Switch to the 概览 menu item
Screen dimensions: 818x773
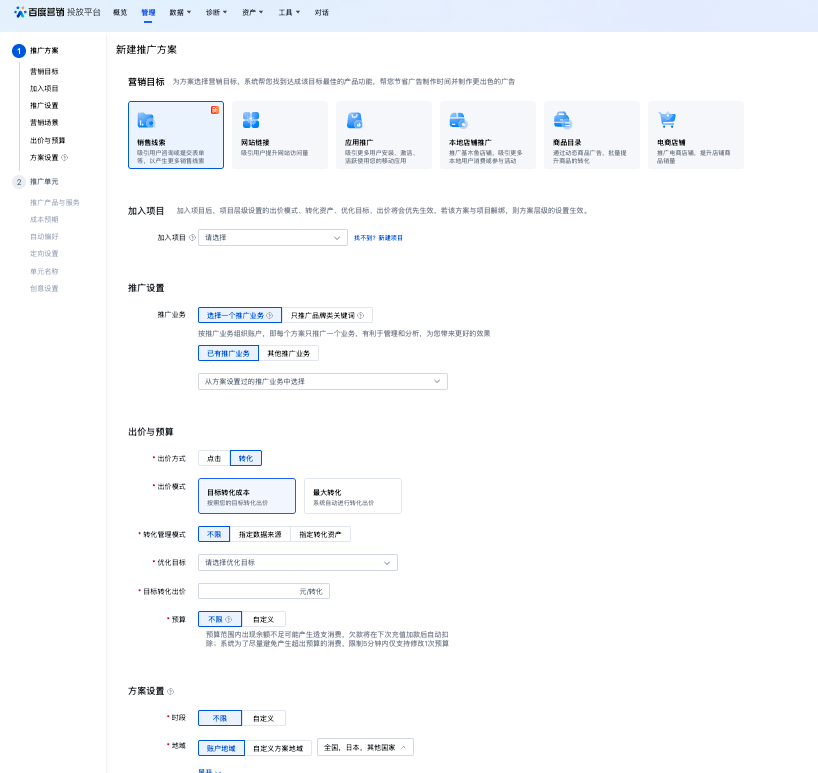click(x=118, y=12)
